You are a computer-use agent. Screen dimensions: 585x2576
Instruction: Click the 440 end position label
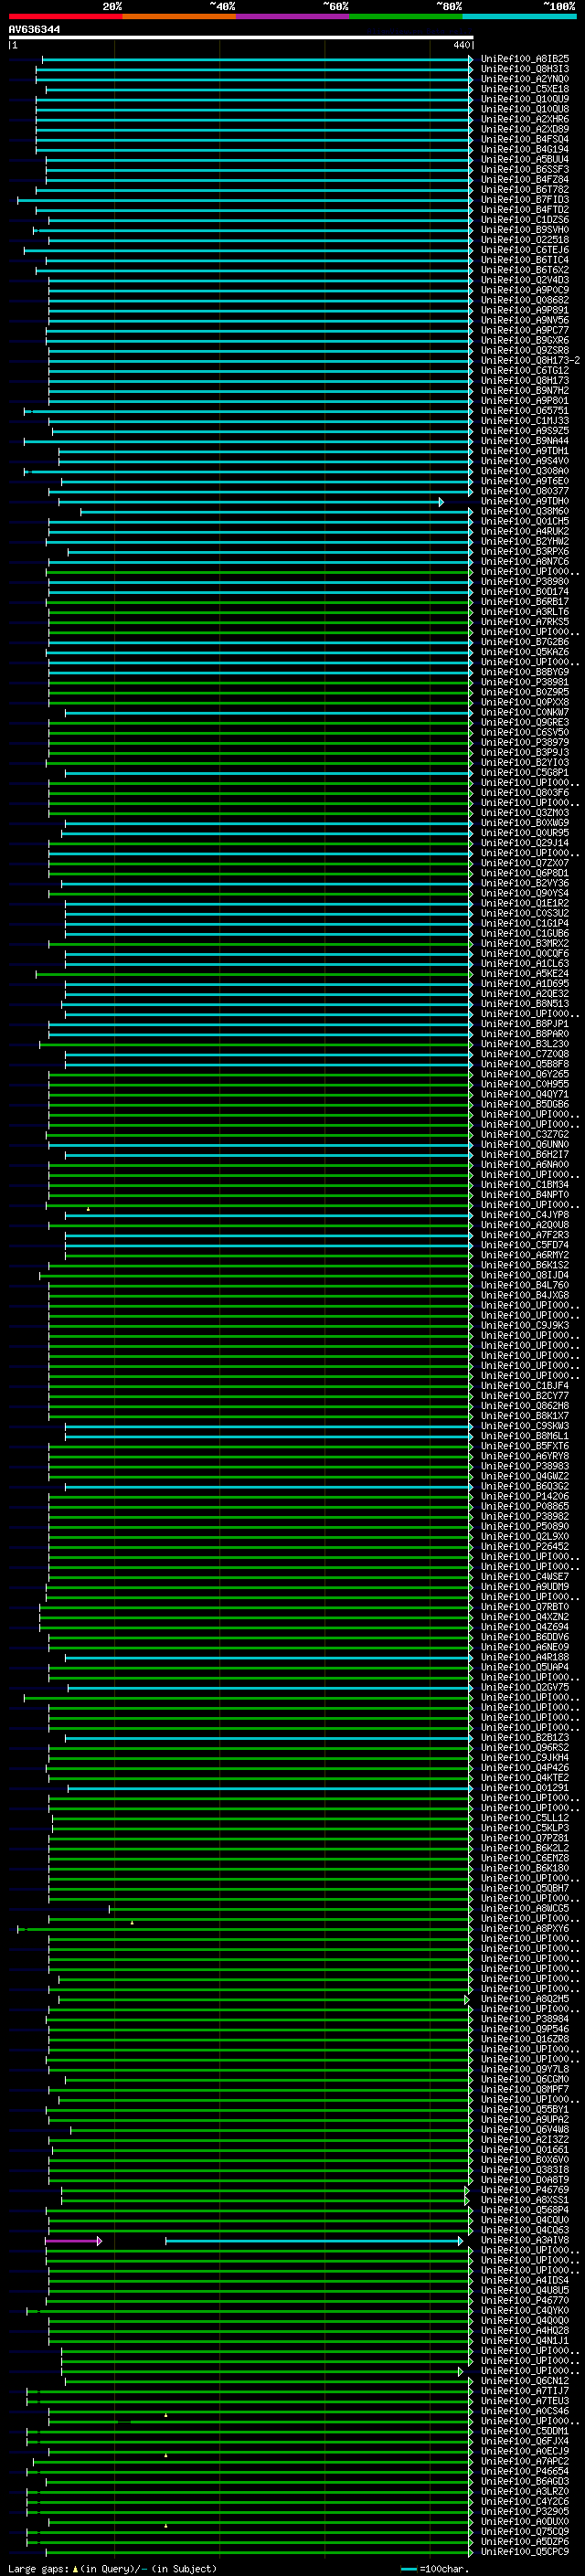tap(461, 45)
